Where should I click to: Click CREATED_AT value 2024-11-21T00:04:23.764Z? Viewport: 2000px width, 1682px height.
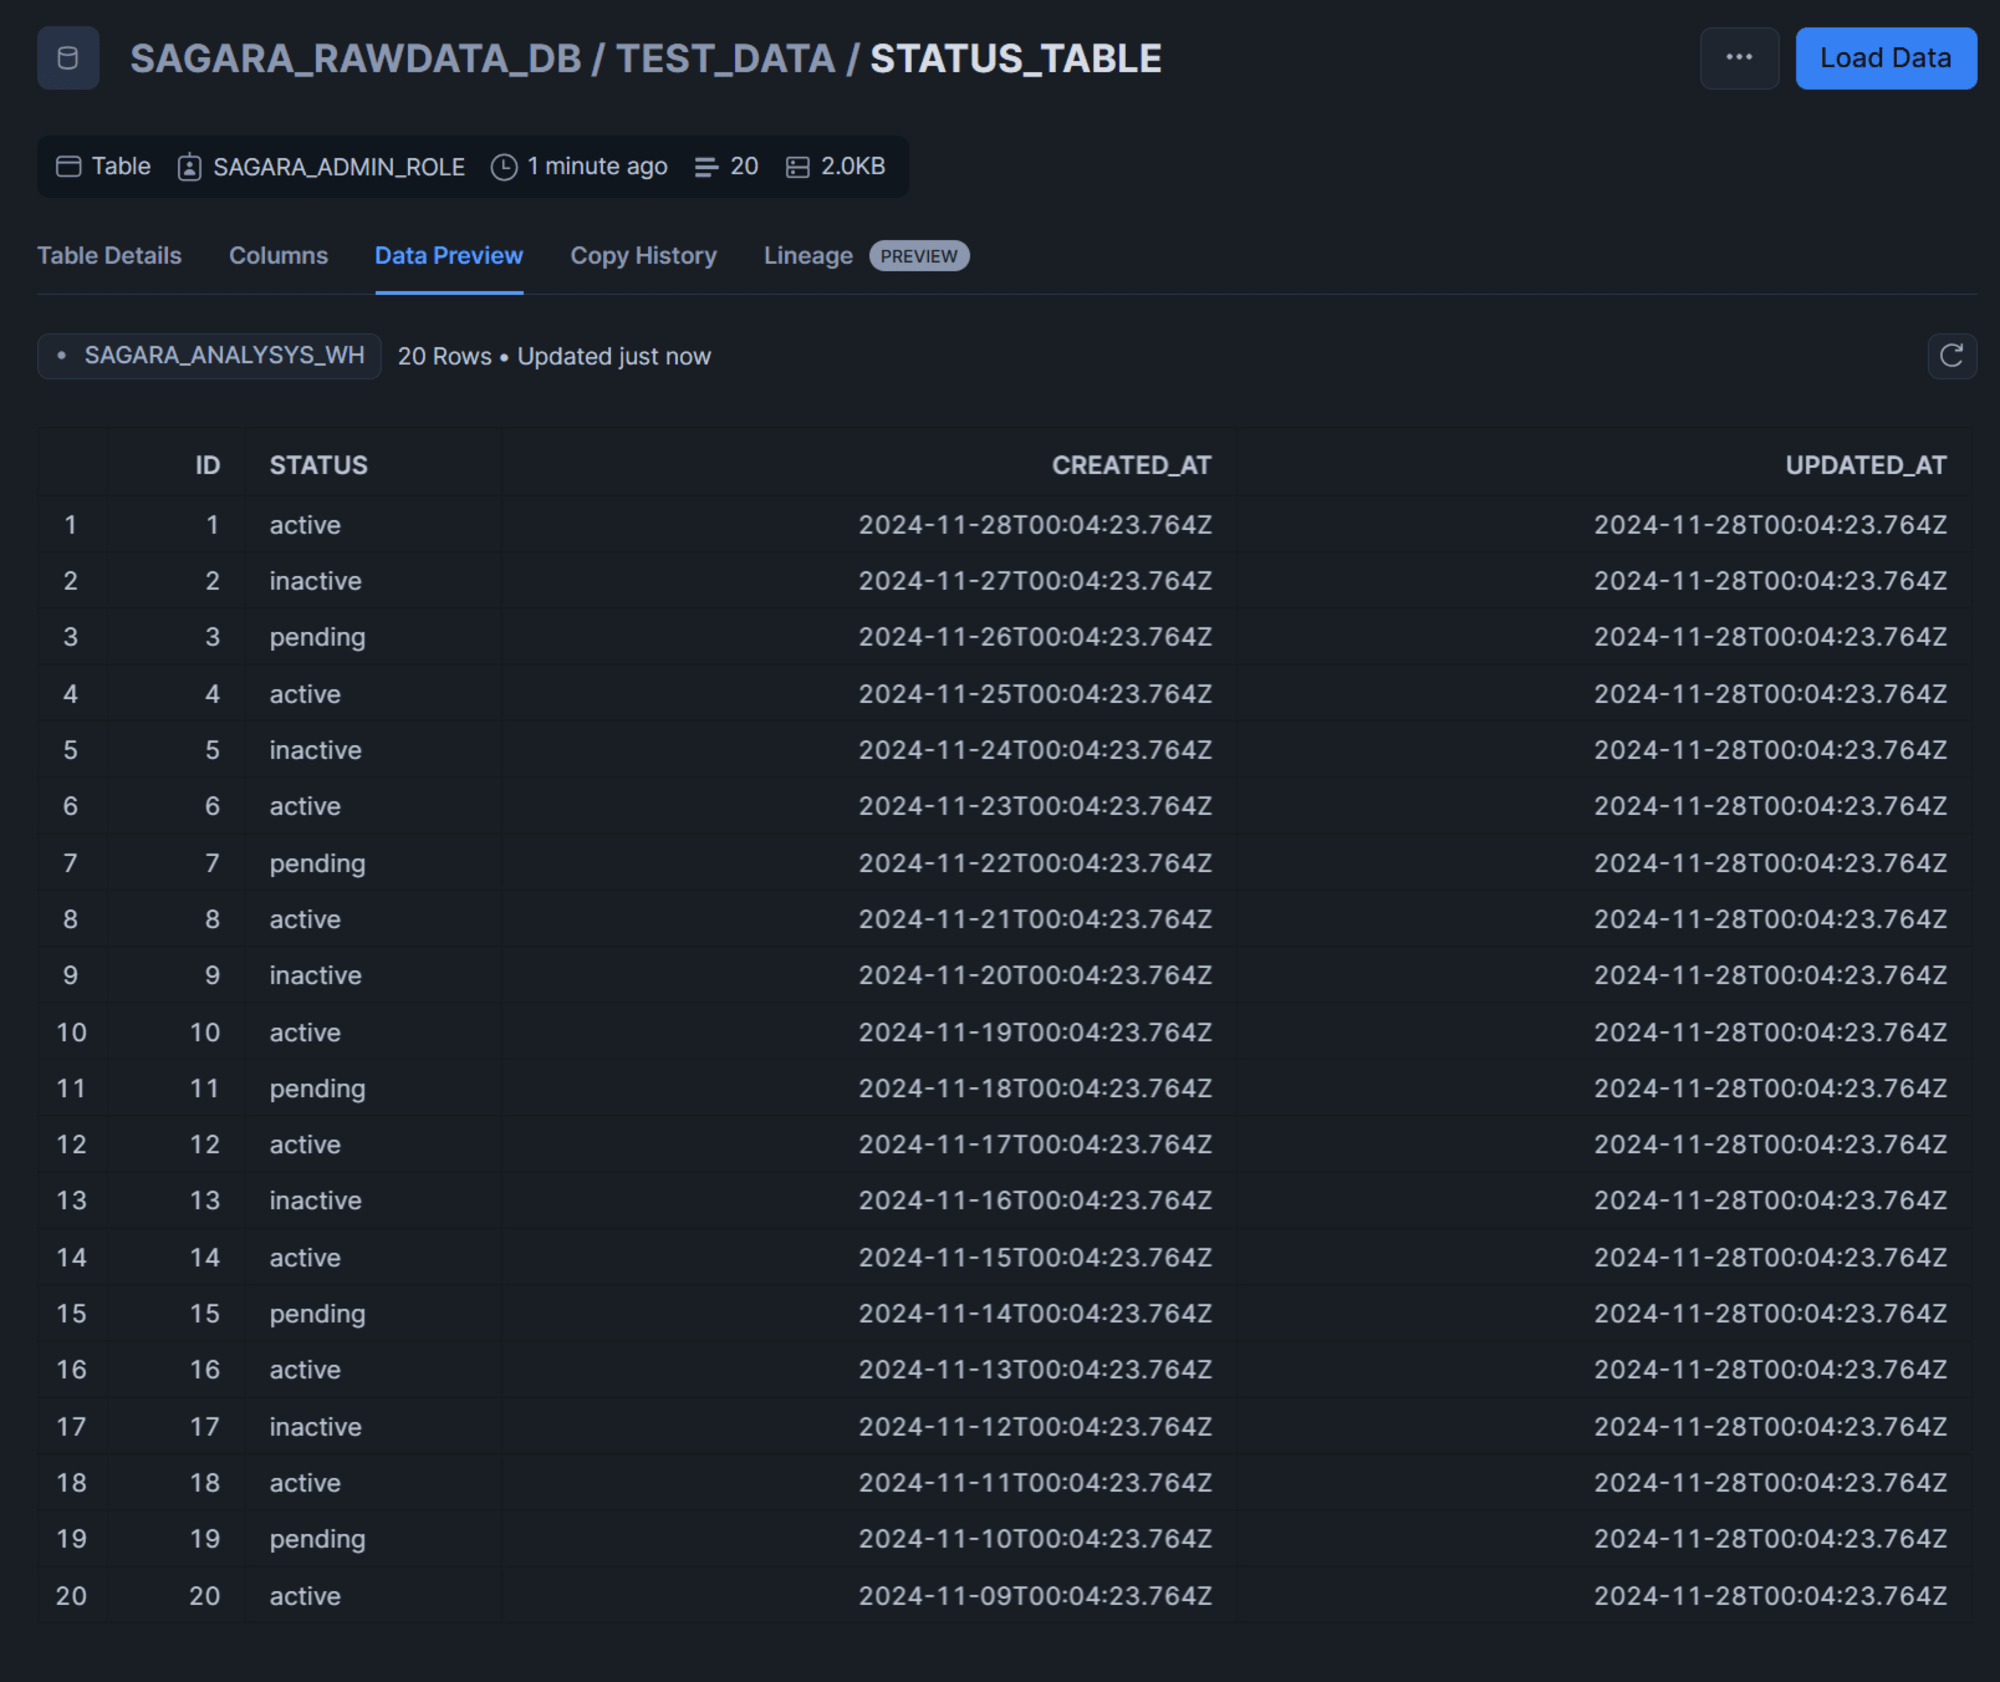[x=1035, y=919]
